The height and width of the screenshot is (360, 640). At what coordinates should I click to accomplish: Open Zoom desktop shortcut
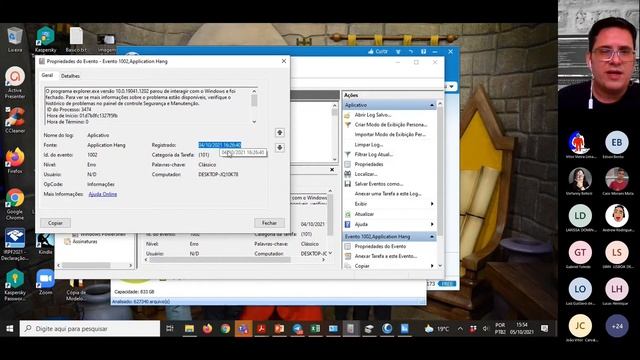coord(45,282)
